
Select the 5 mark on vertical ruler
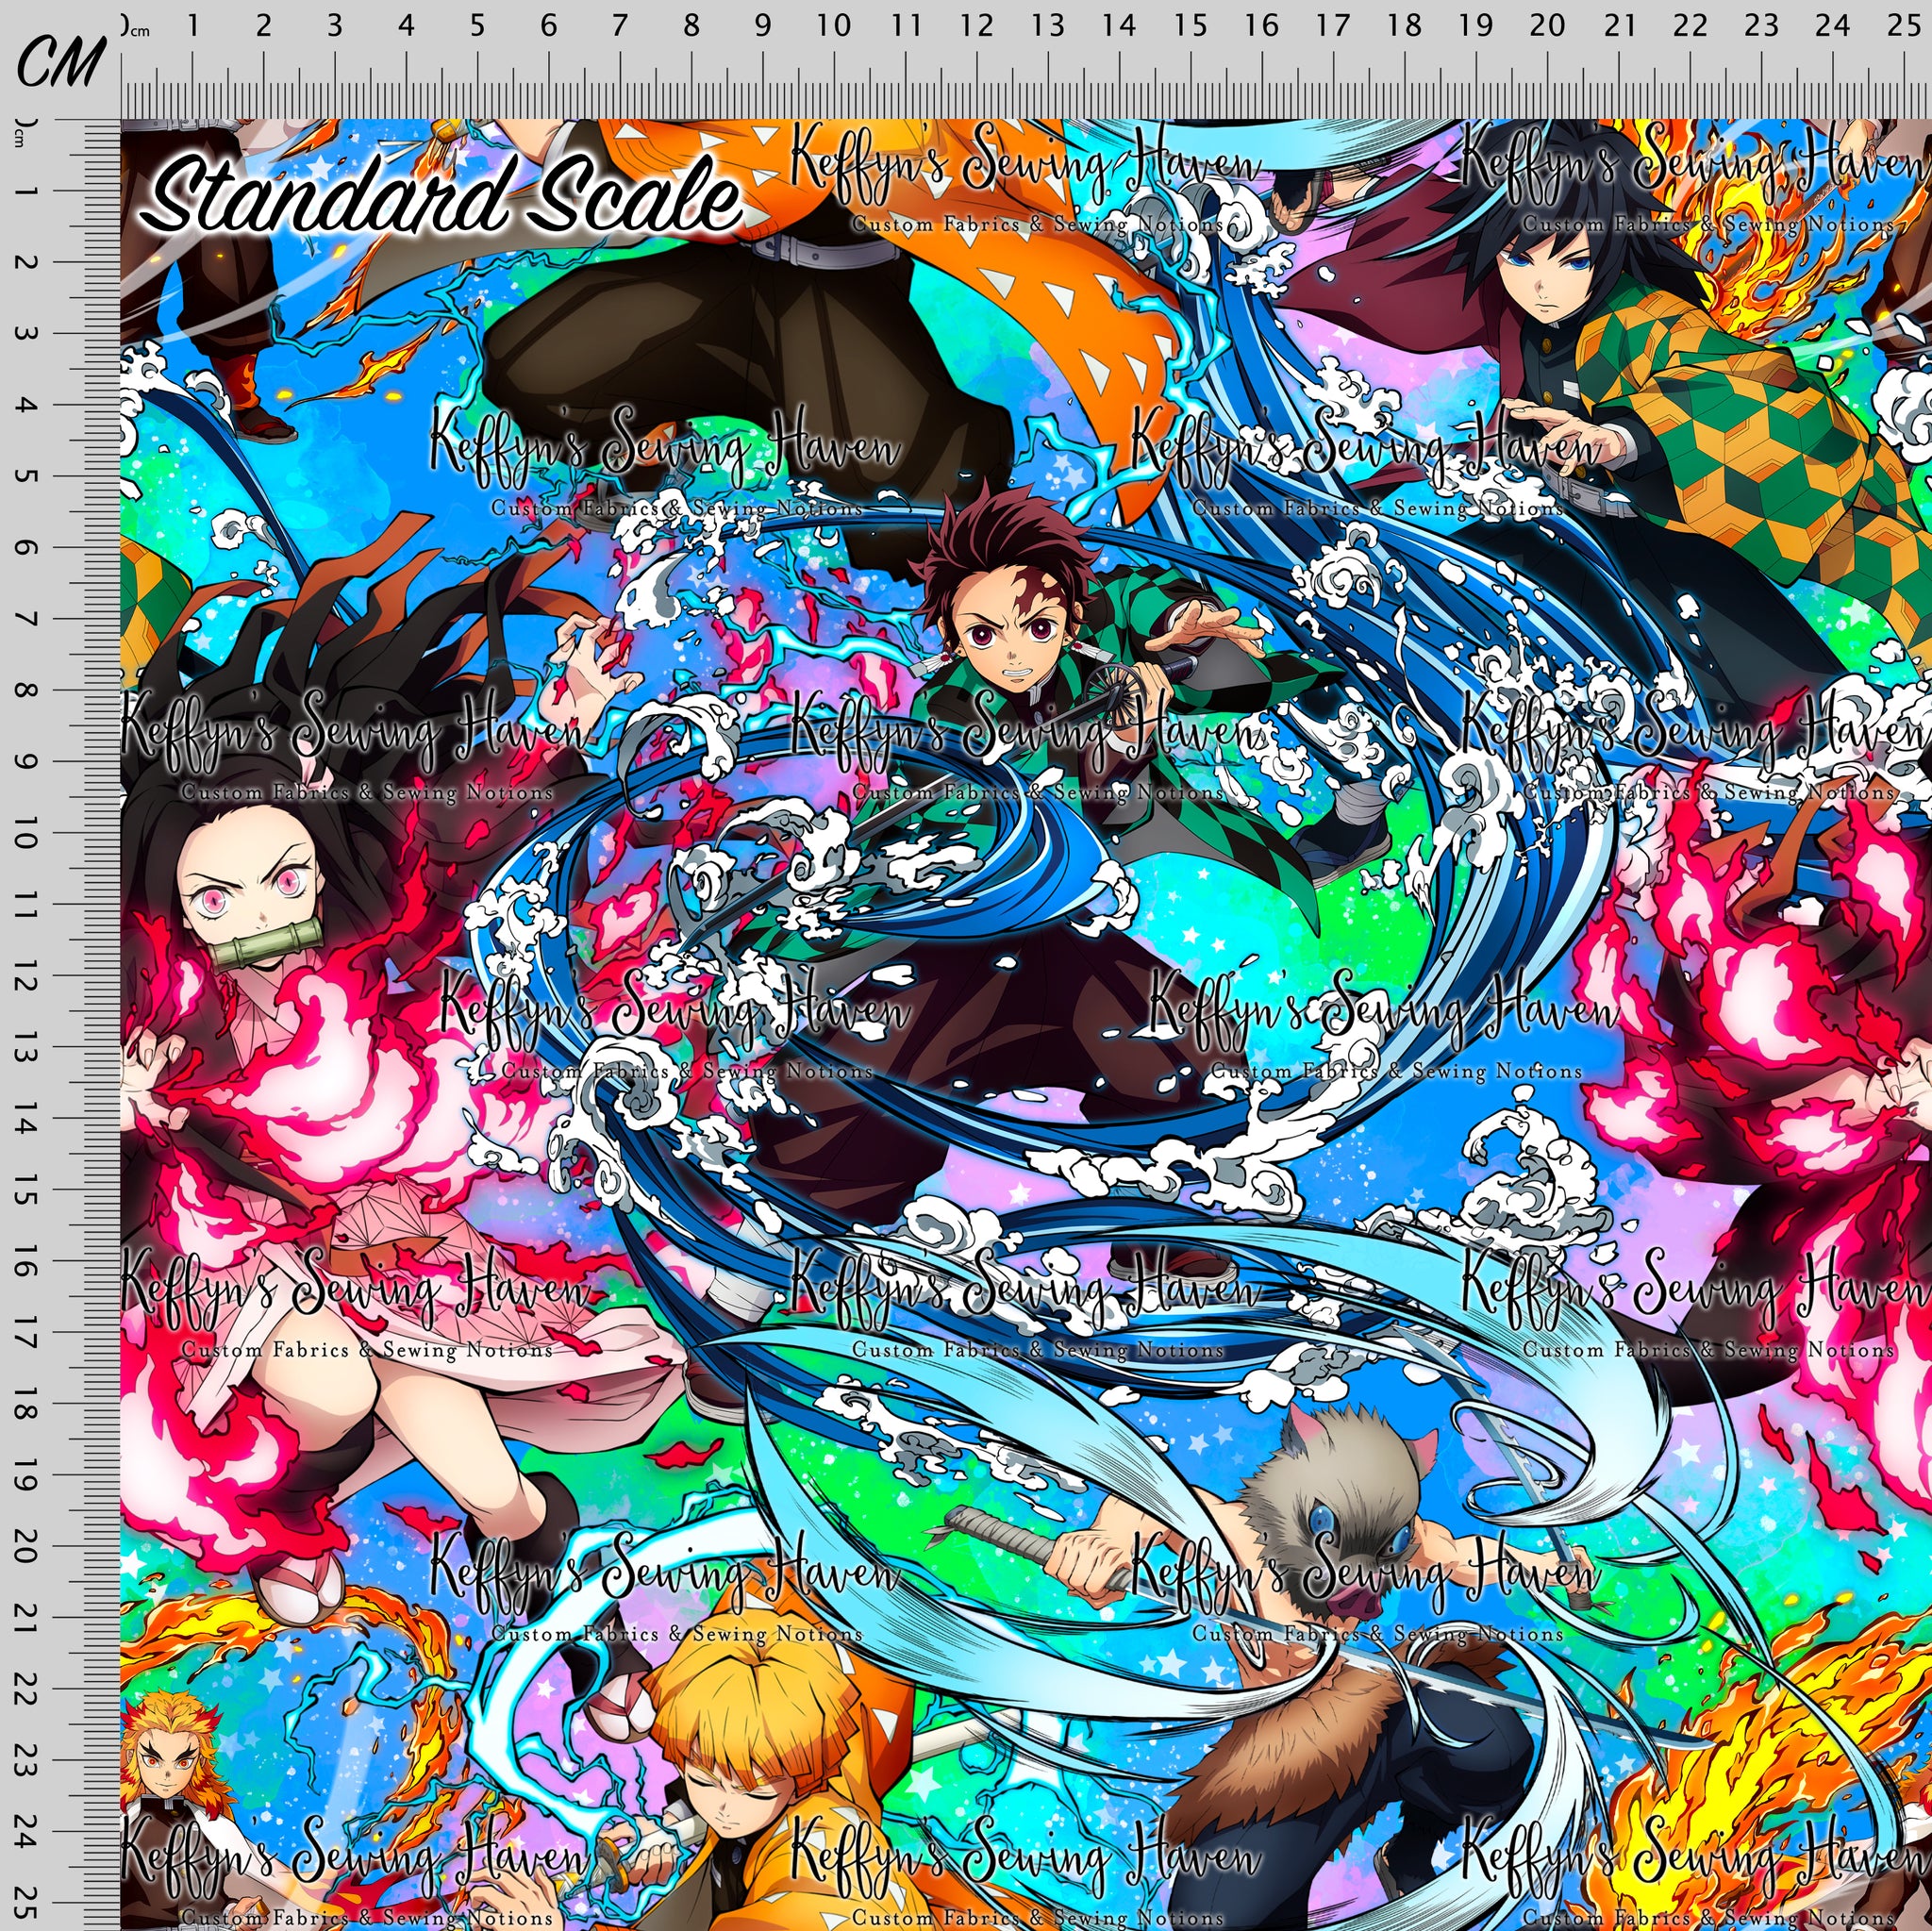click(x=25, y=475)
